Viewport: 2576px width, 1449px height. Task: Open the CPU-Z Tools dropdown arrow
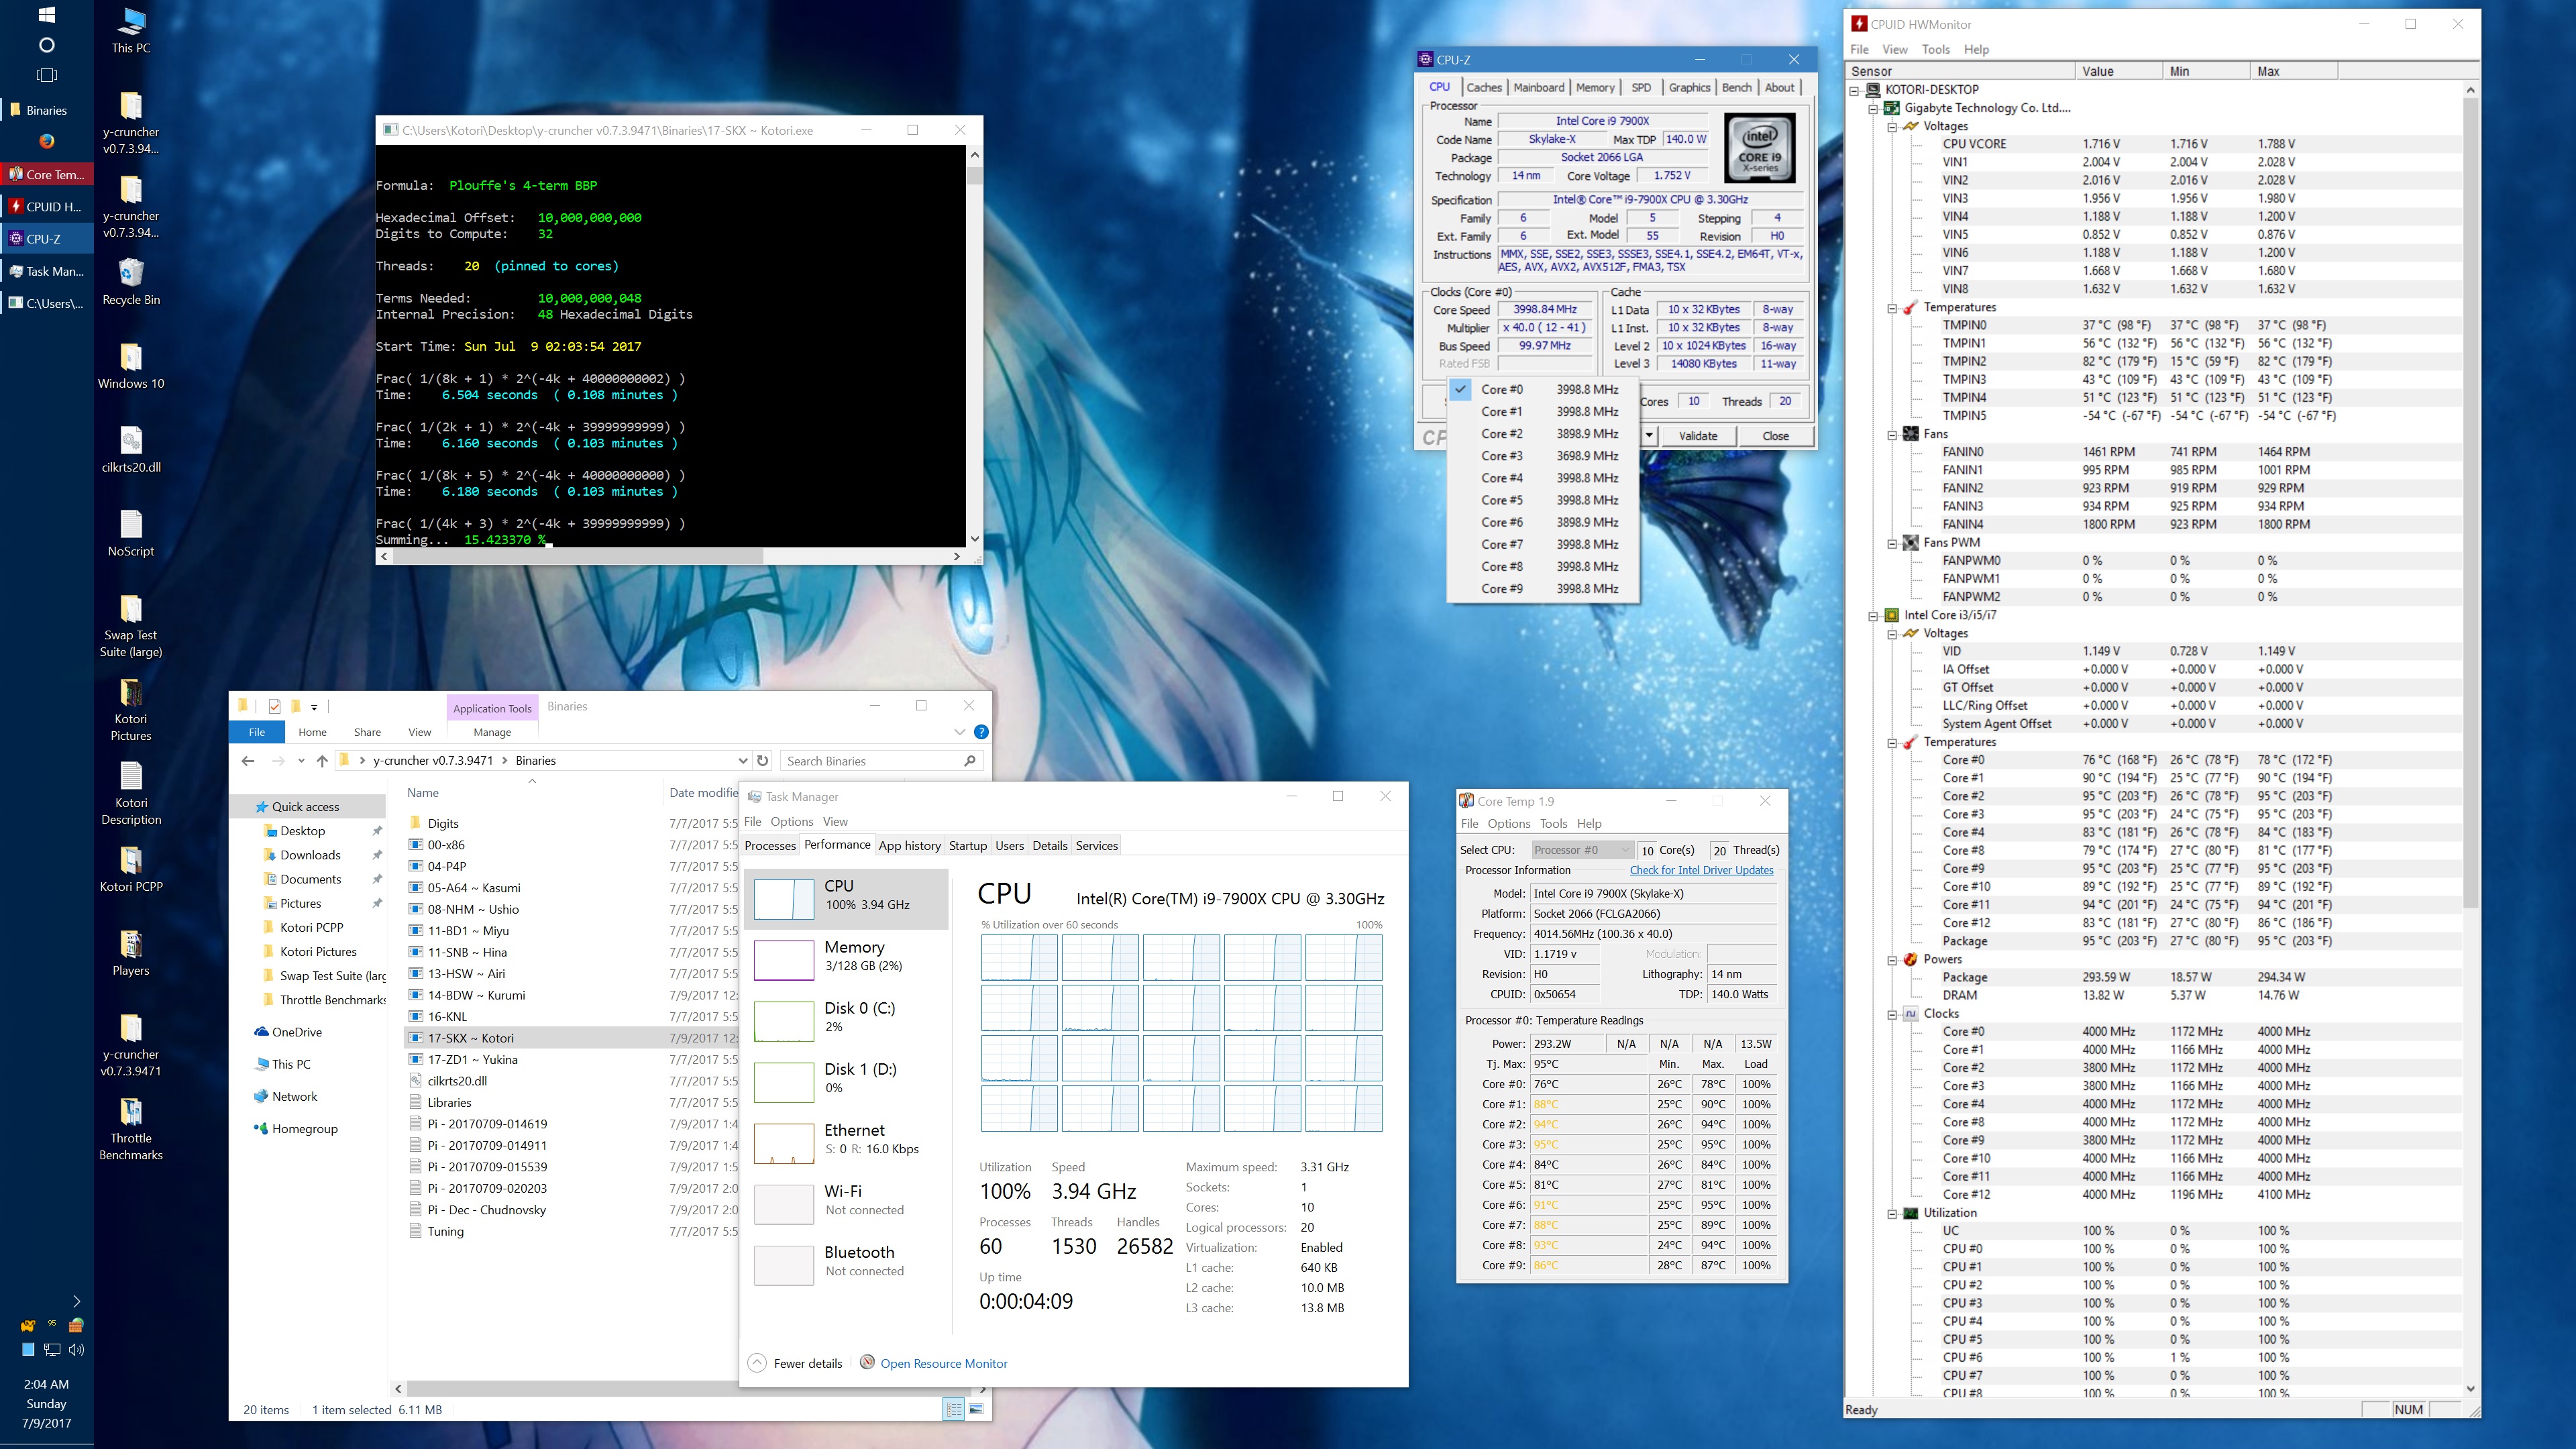click(1649, 436)
